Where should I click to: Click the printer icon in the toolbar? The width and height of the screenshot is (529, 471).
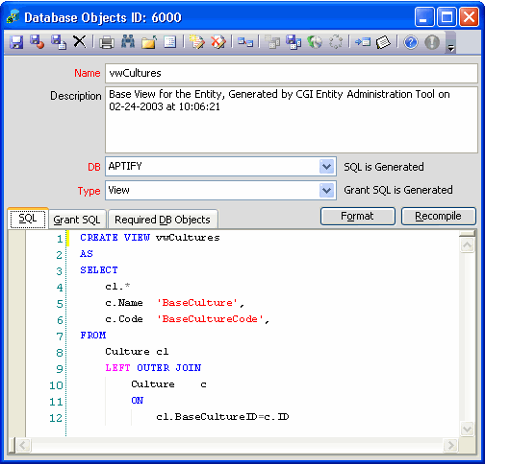click(x=107, y=43)
